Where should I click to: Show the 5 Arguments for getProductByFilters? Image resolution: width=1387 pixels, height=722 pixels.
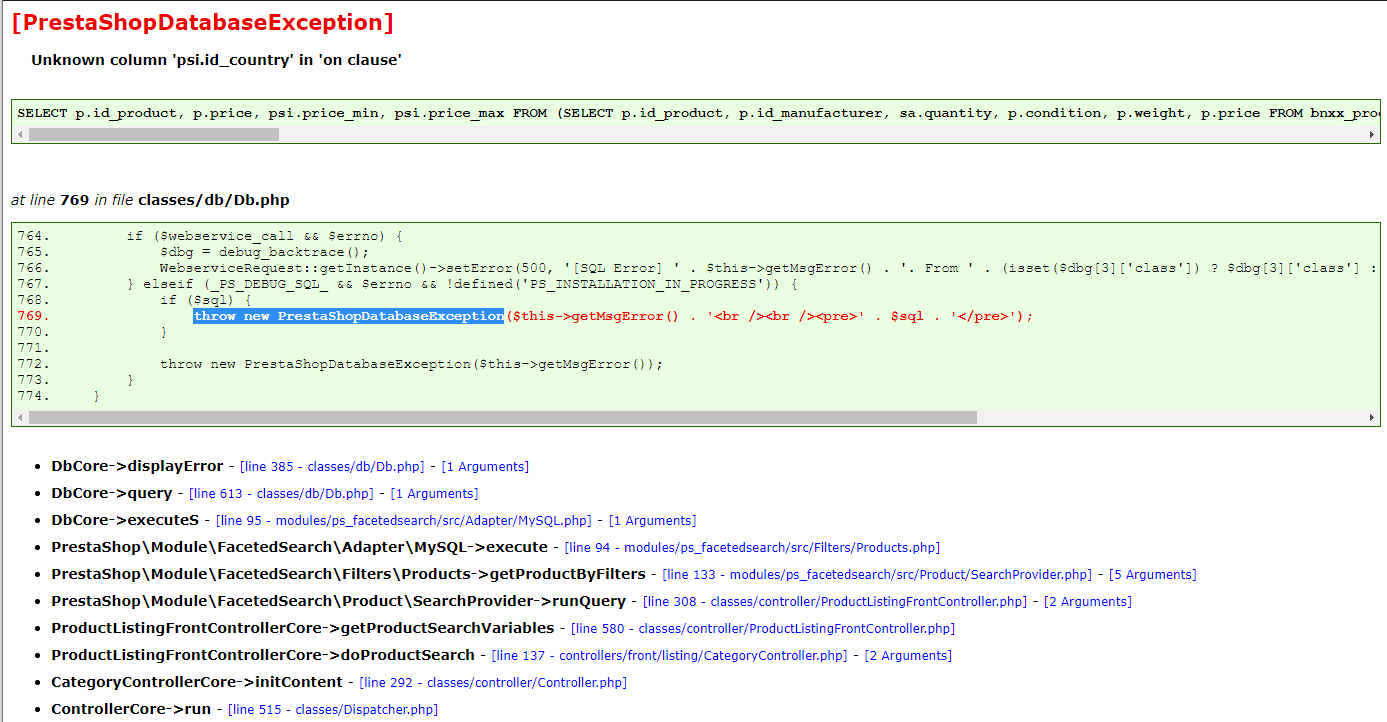click(1152, 575)
